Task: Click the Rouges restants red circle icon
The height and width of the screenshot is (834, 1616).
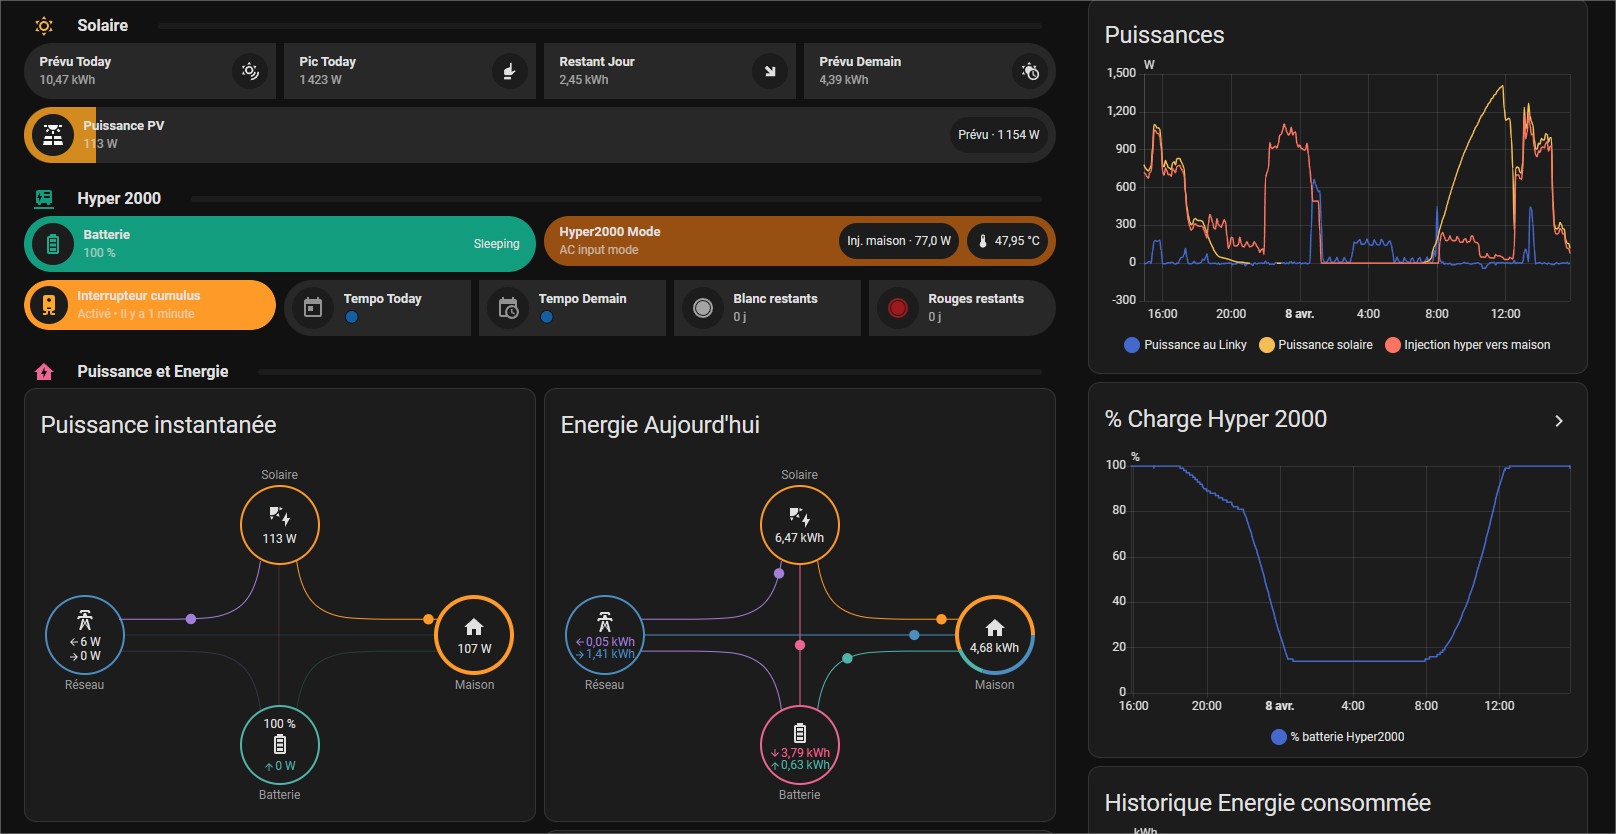Action: click(x=898, y=308)
